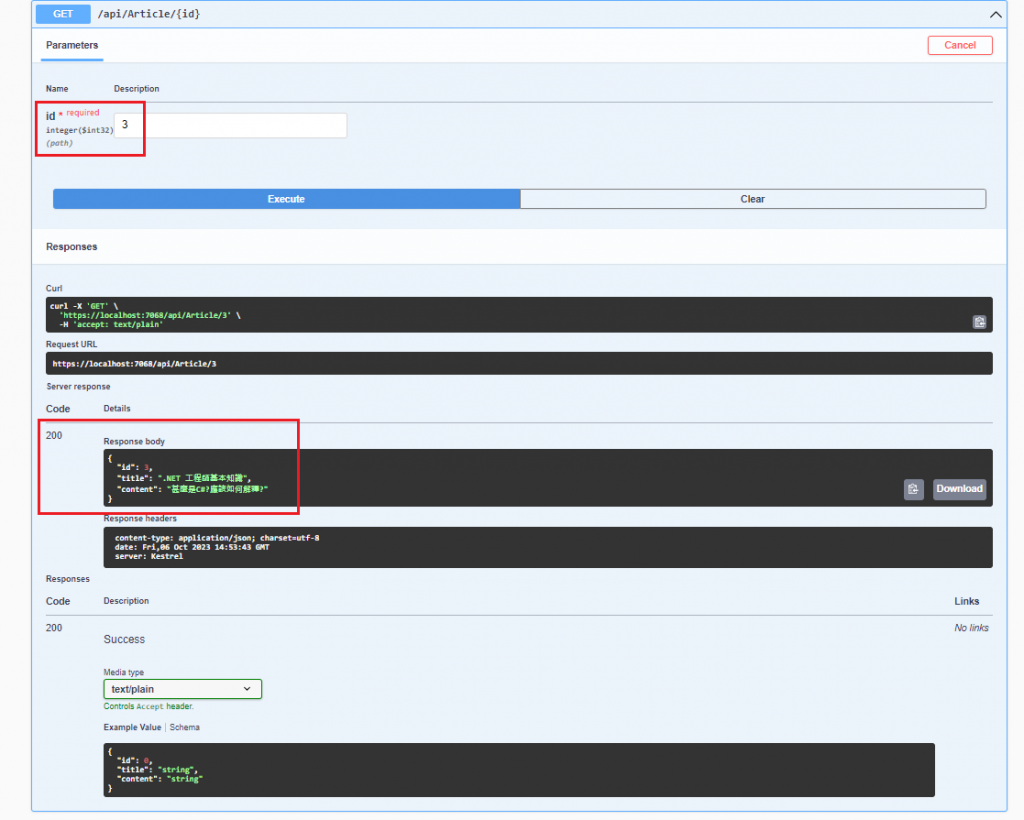Click the Response headers content block
This screenshot has width=1024, height=820.
(x=547, y=547)
